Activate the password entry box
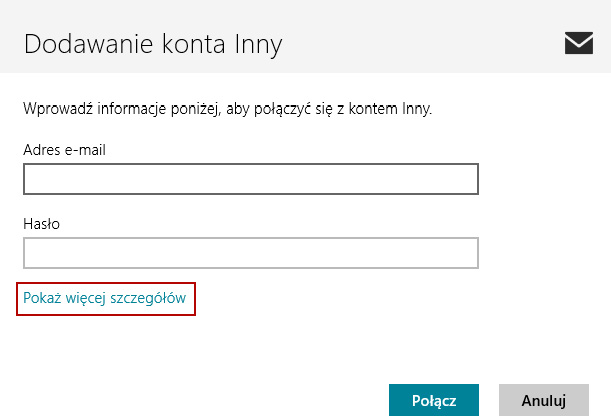The image size is (611, 420). pos(250,253)
